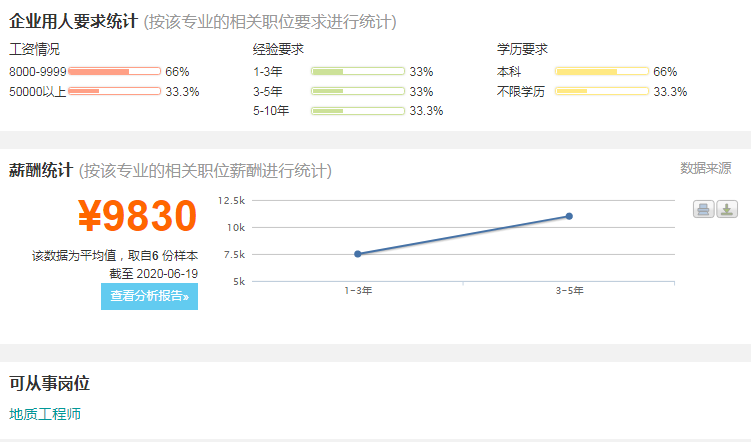Click the 不限学历 33.3% value

click(x=670, y=91)
